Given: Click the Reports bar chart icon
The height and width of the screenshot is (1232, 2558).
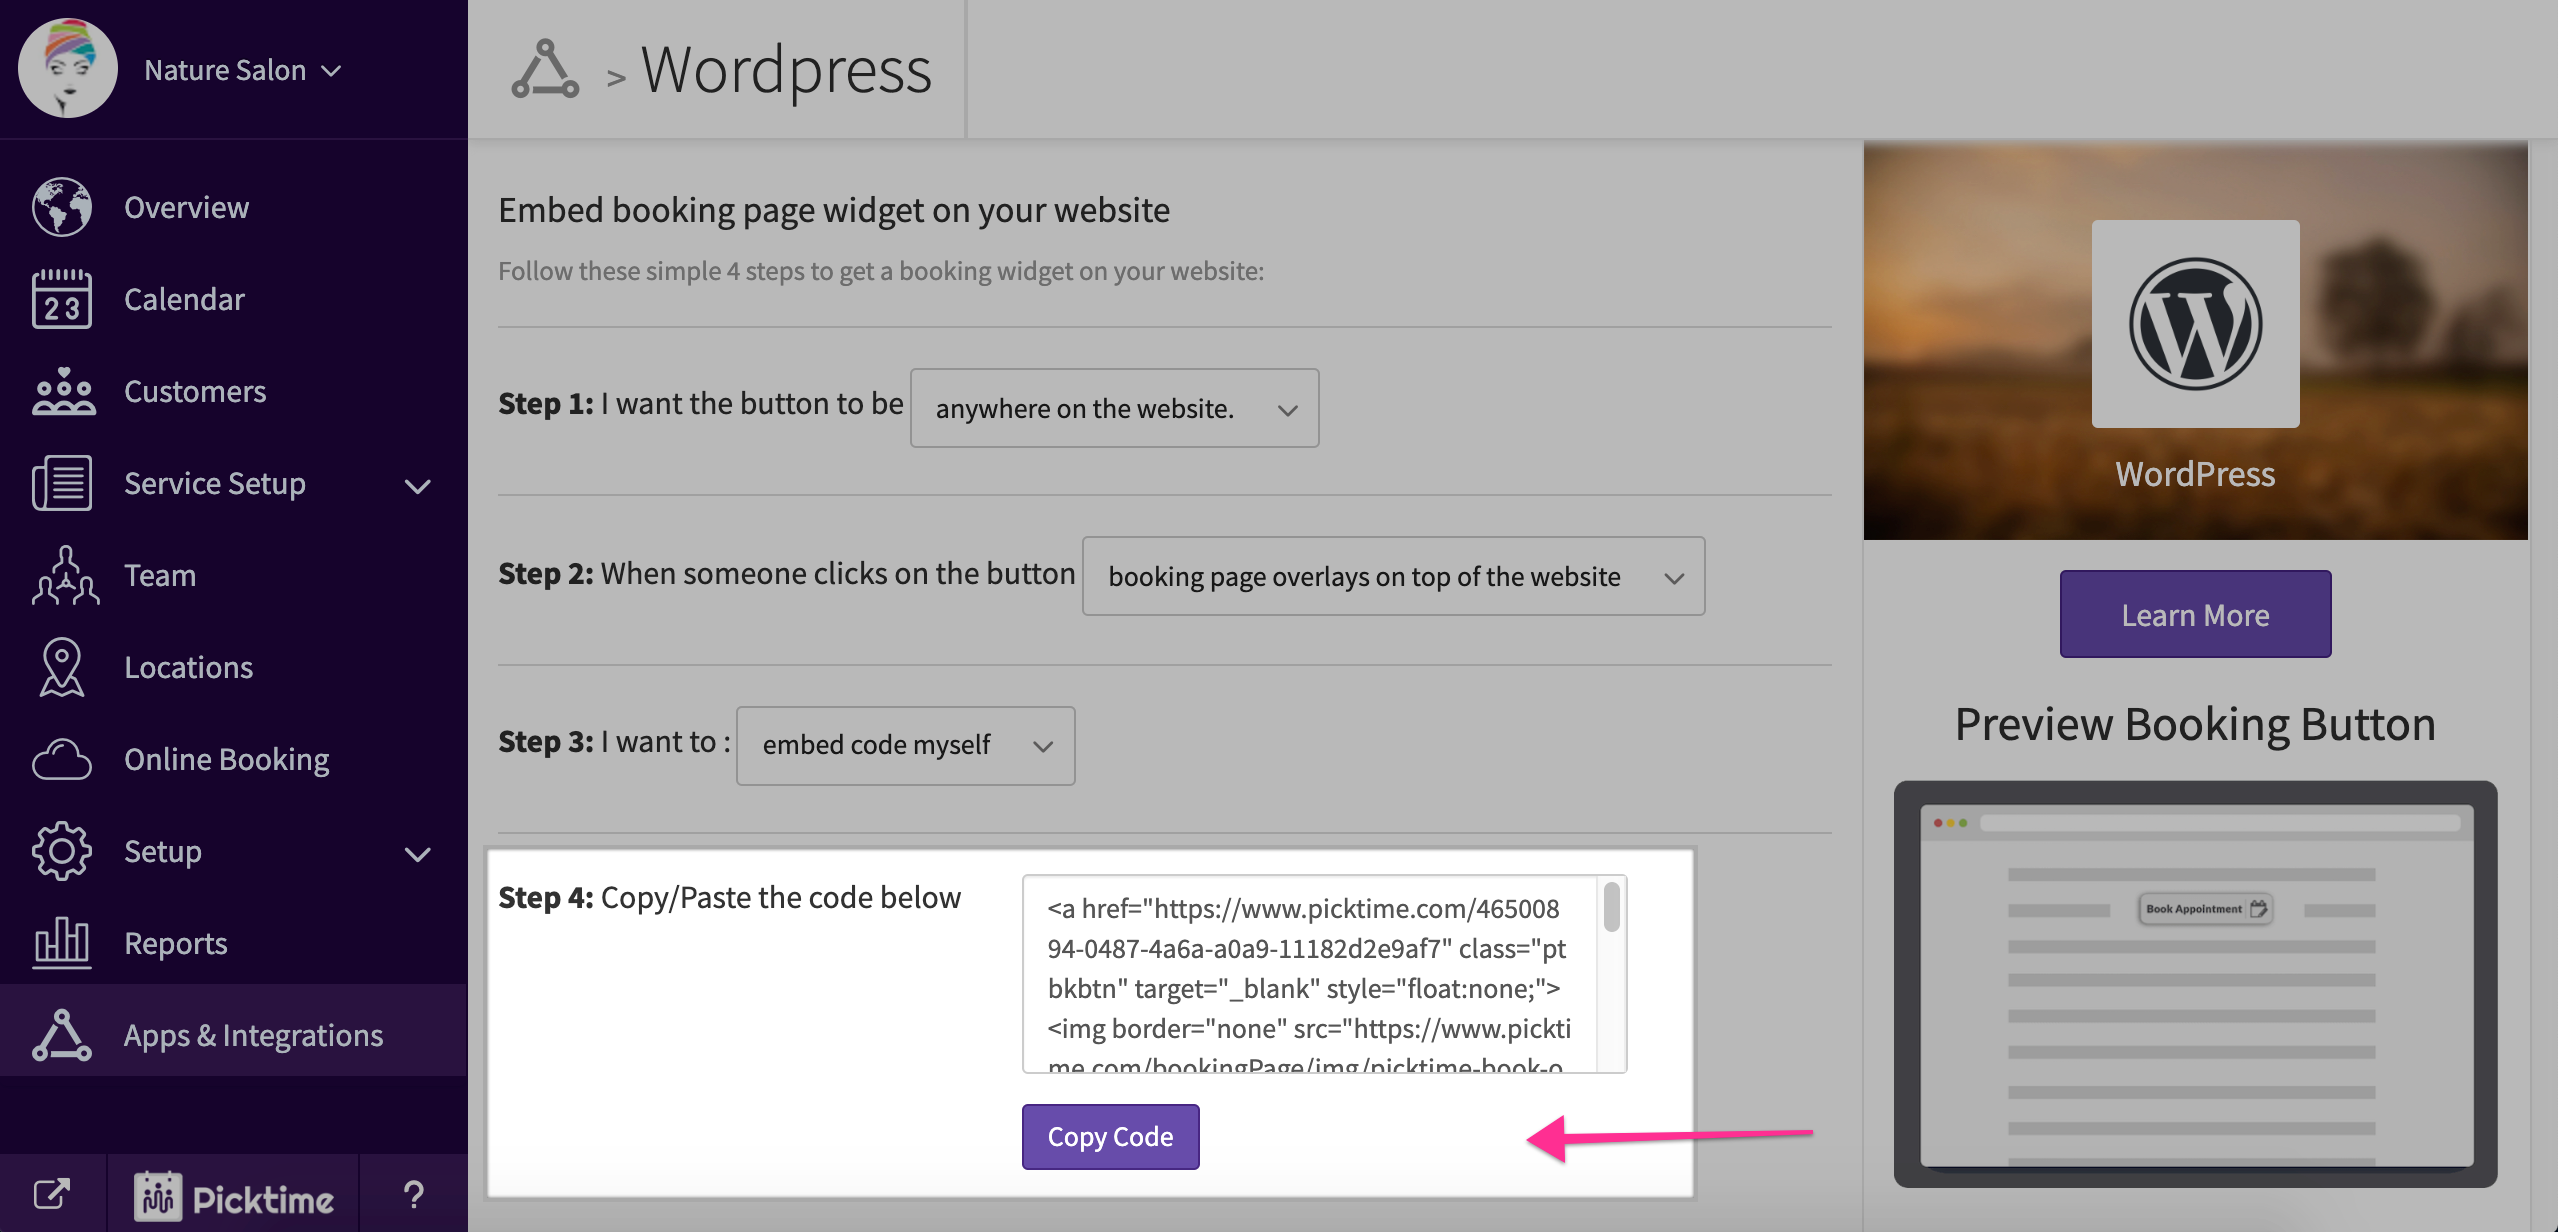Looking at the screenshot, I should pos(62,943).
